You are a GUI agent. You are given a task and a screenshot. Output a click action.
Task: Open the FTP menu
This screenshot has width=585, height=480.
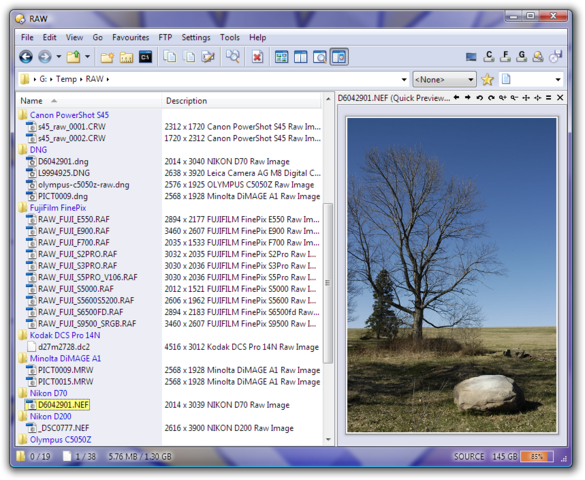coord(165,37)
